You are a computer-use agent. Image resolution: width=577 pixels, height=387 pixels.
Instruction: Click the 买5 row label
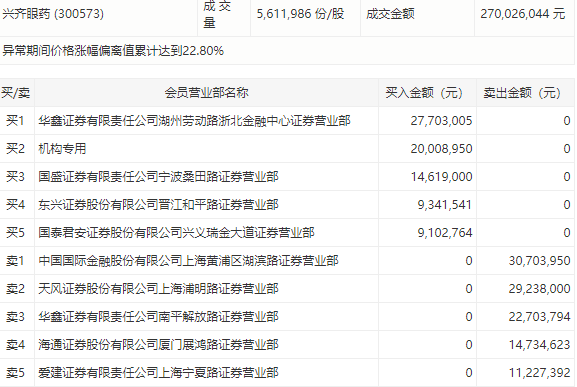pos(15,232)
